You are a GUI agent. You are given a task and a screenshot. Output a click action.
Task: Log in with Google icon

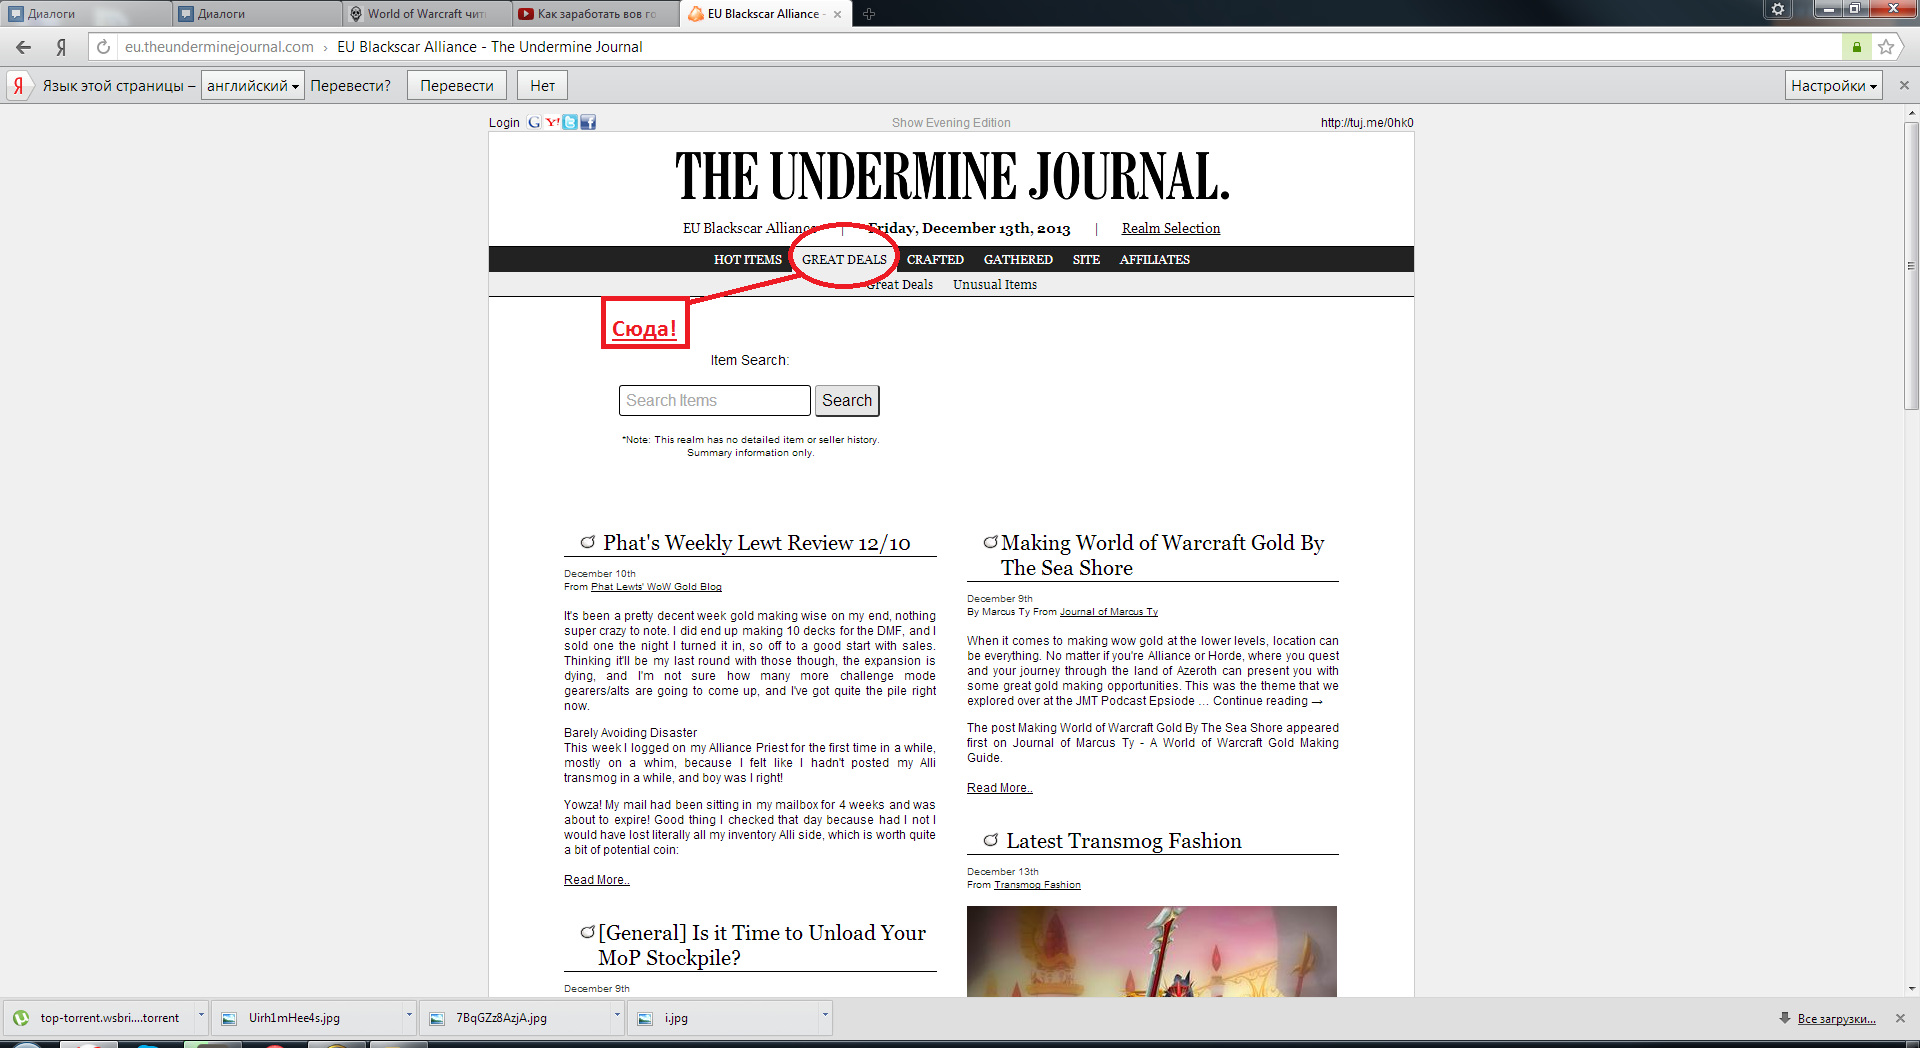click(x=534, y=122)
